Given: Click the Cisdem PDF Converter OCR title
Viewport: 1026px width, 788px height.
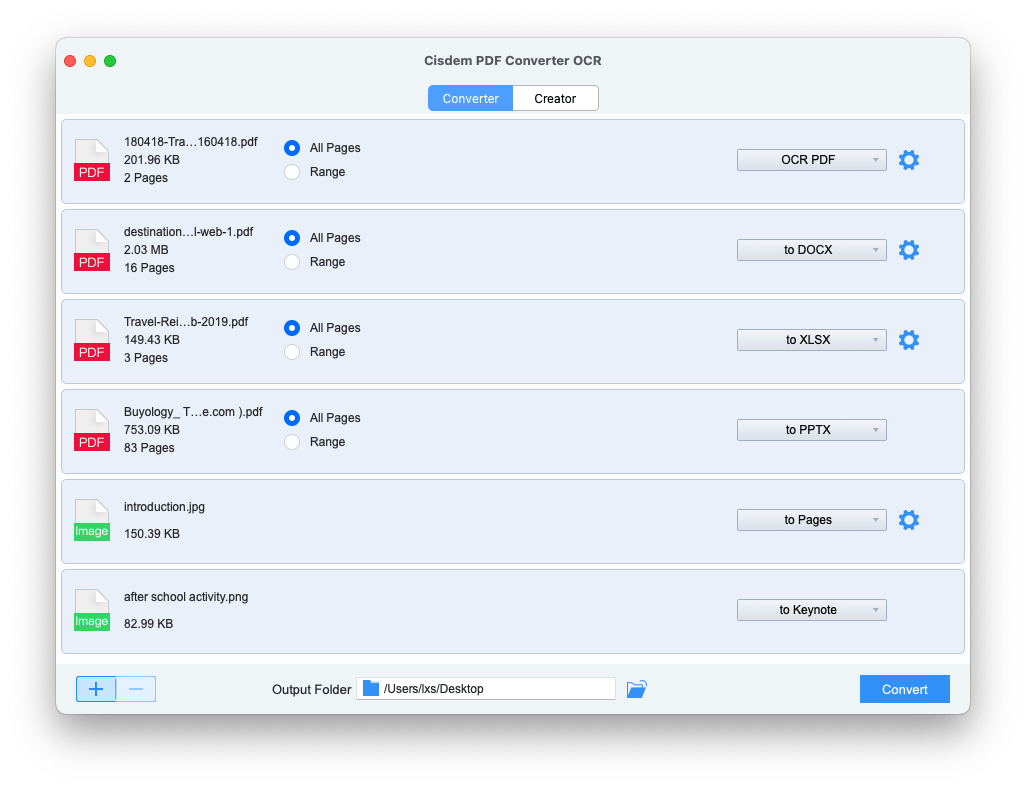Looking at the screenshot, I should [x=512, y=60].
